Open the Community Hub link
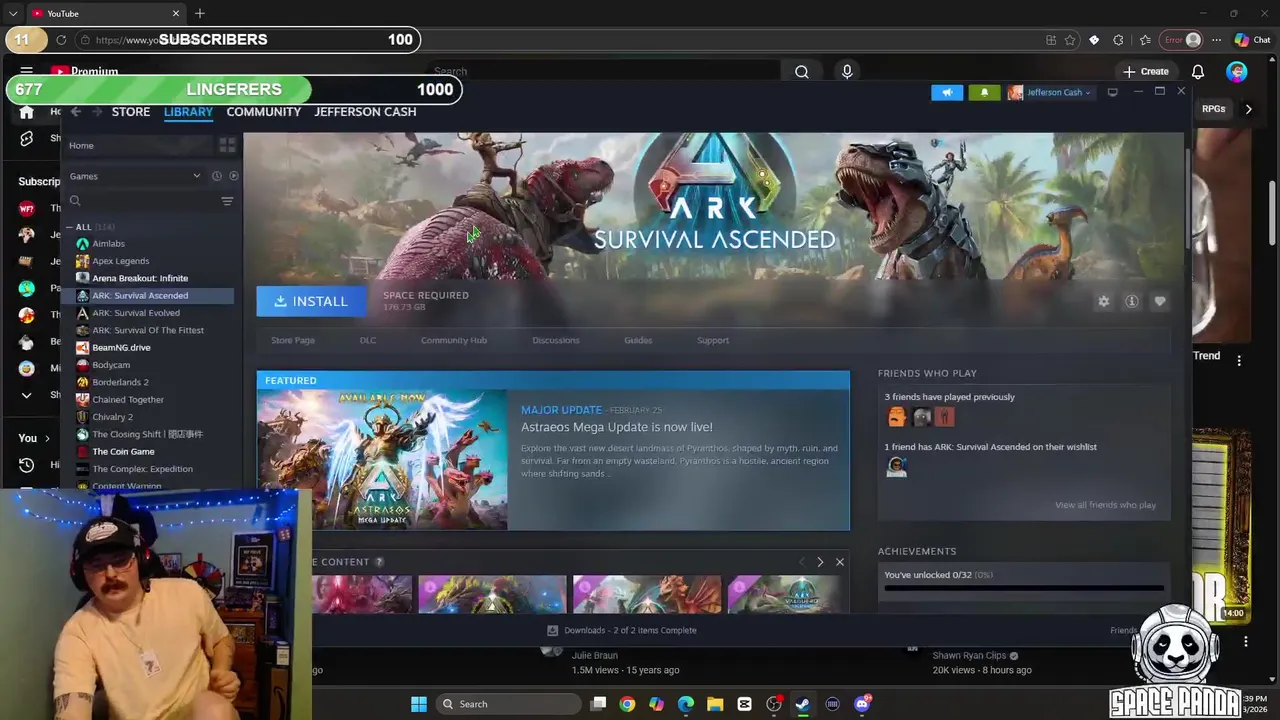1280x720 pixels. tap(454, 340)
